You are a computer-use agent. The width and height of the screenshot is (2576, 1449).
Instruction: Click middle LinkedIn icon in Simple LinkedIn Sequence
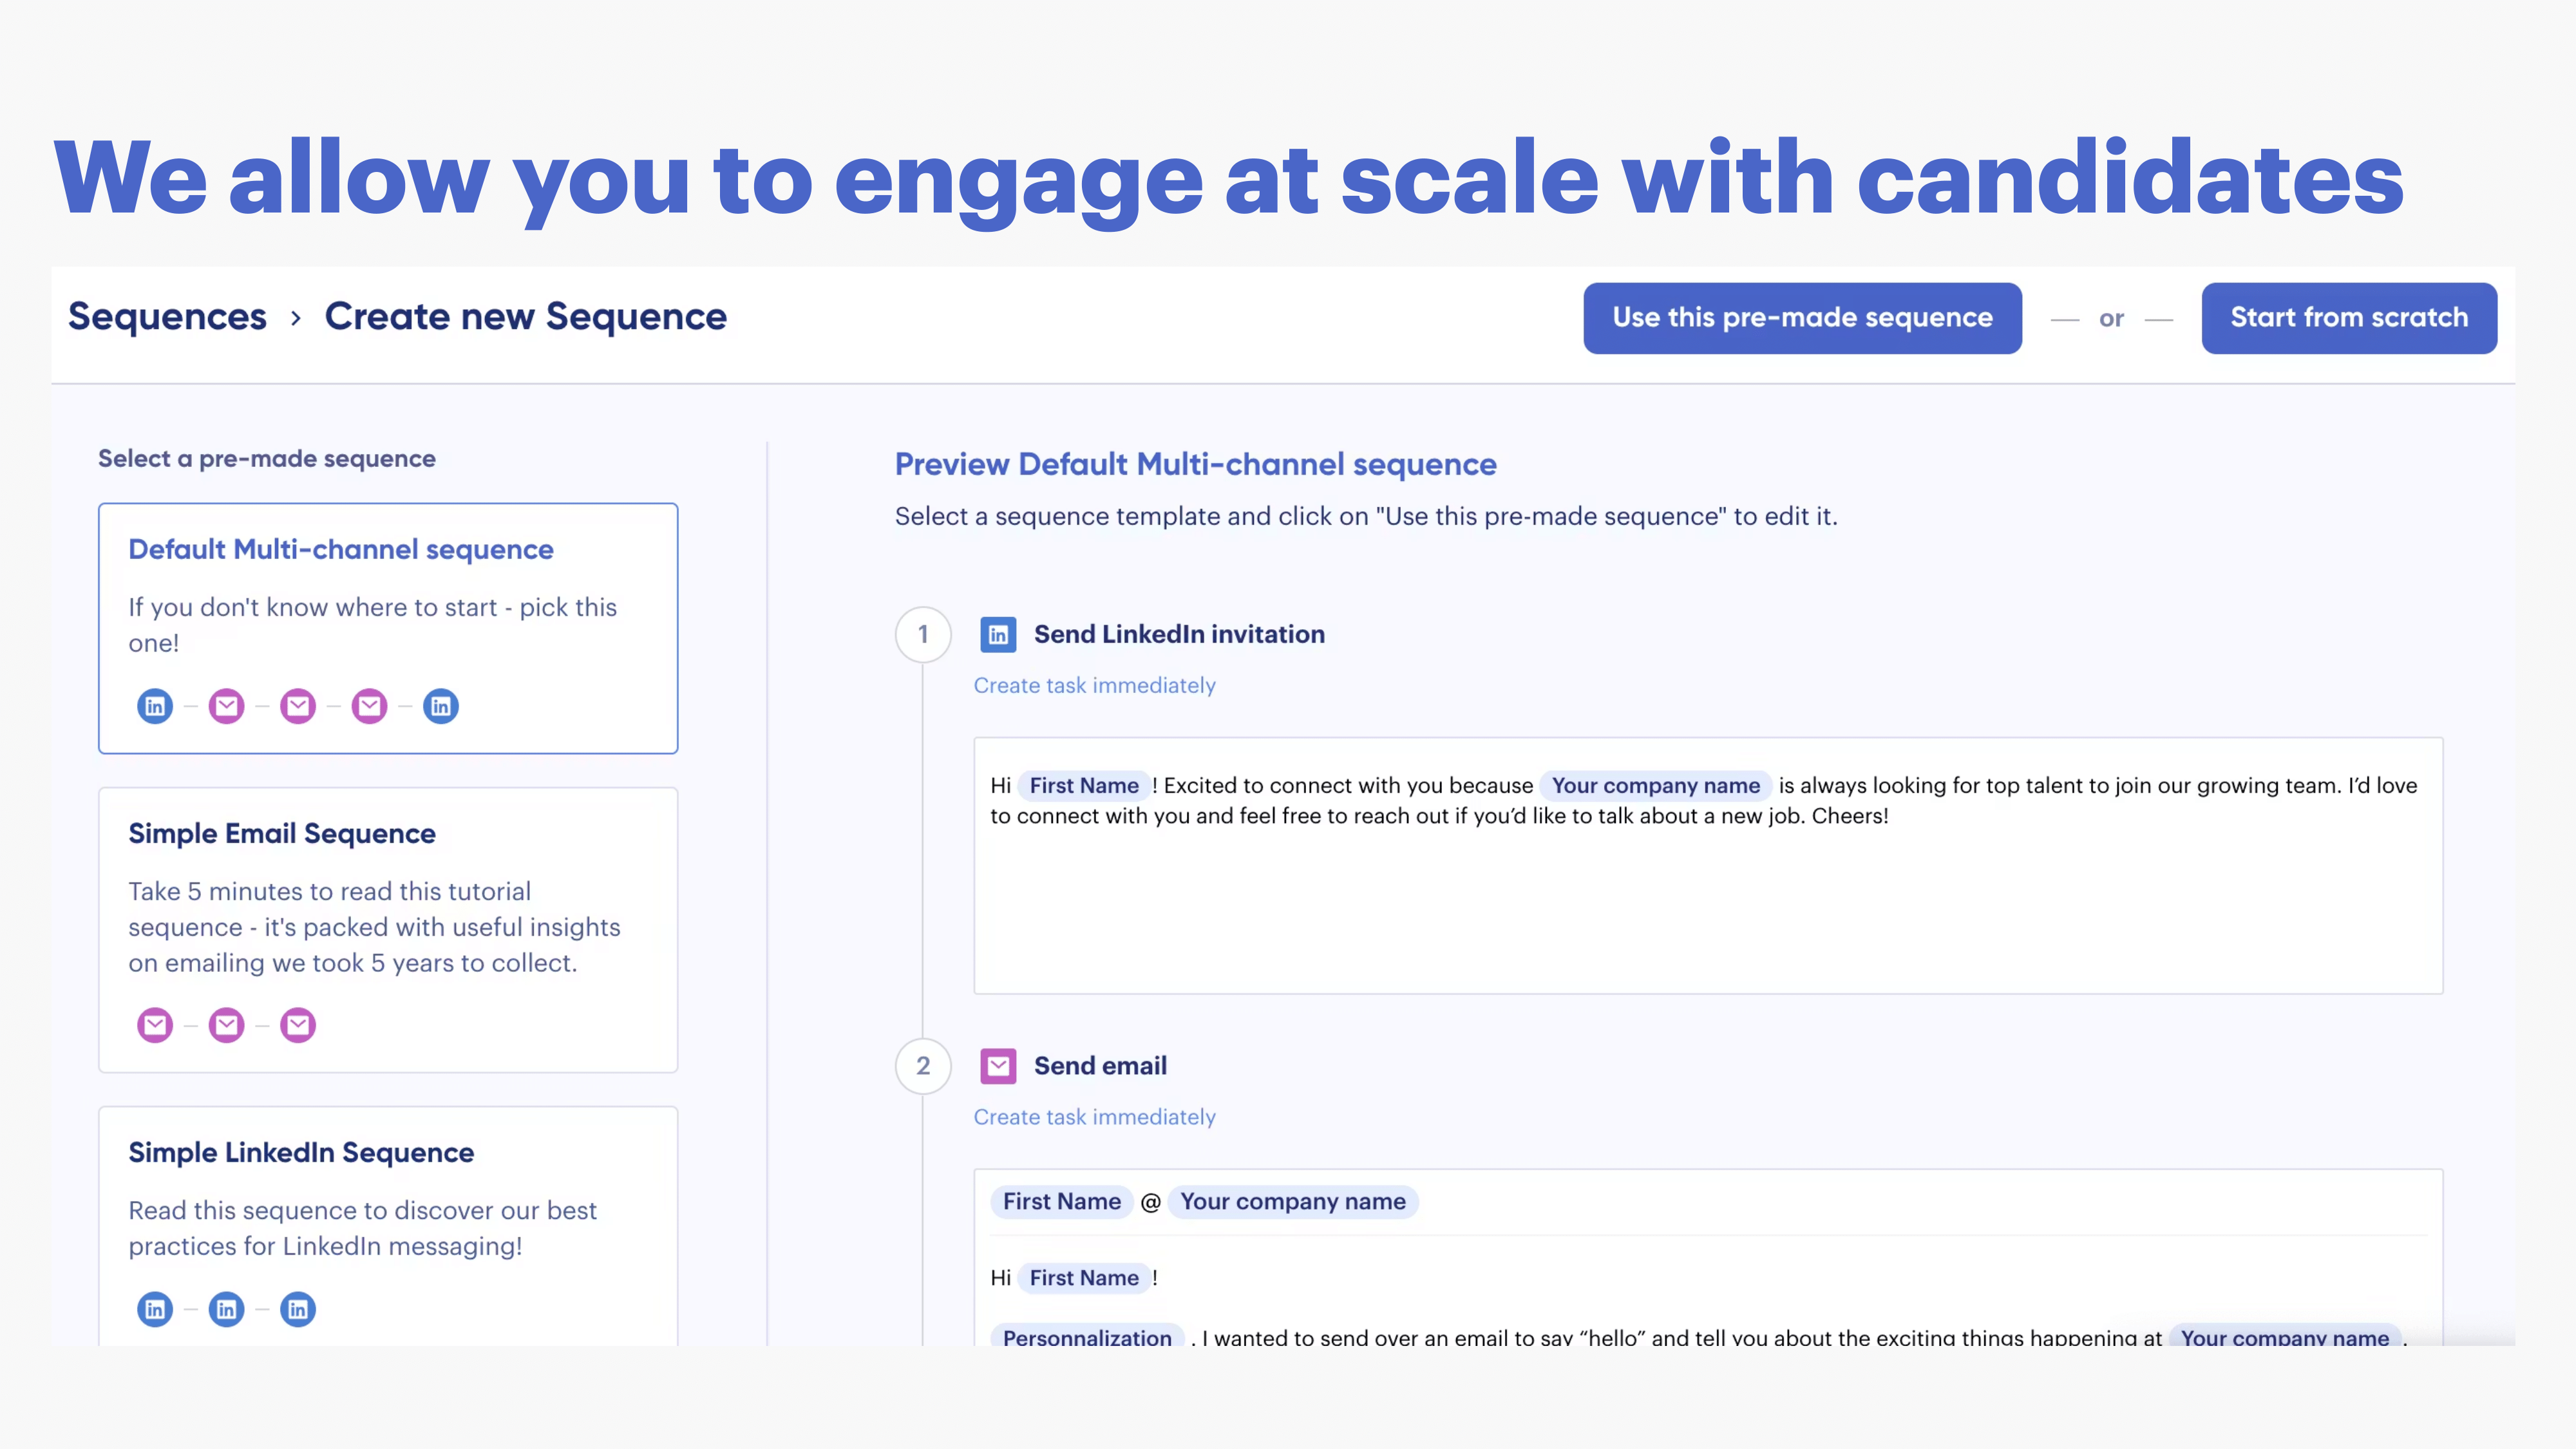pos(227,1309)
